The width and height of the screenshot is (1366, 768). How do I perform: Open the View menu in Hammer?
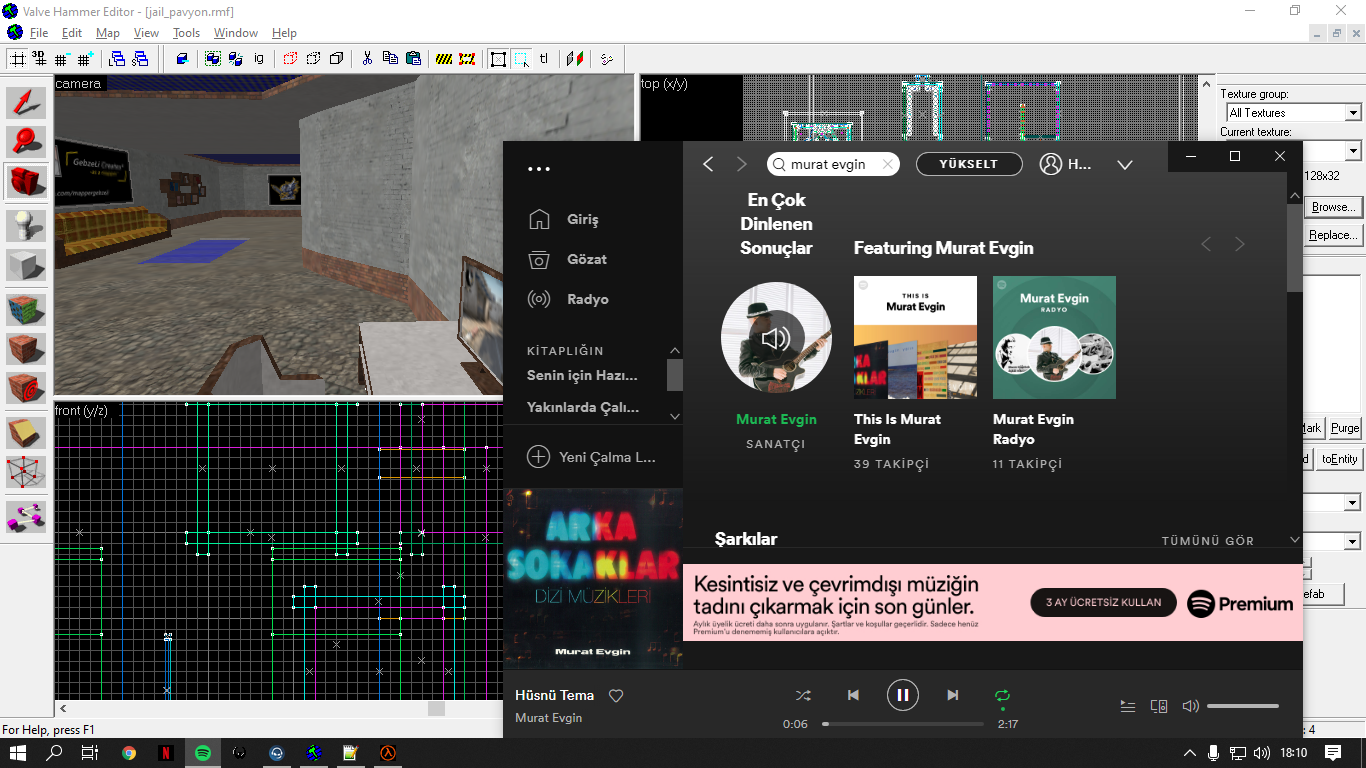pyautogui.click(x=146, y=33)
